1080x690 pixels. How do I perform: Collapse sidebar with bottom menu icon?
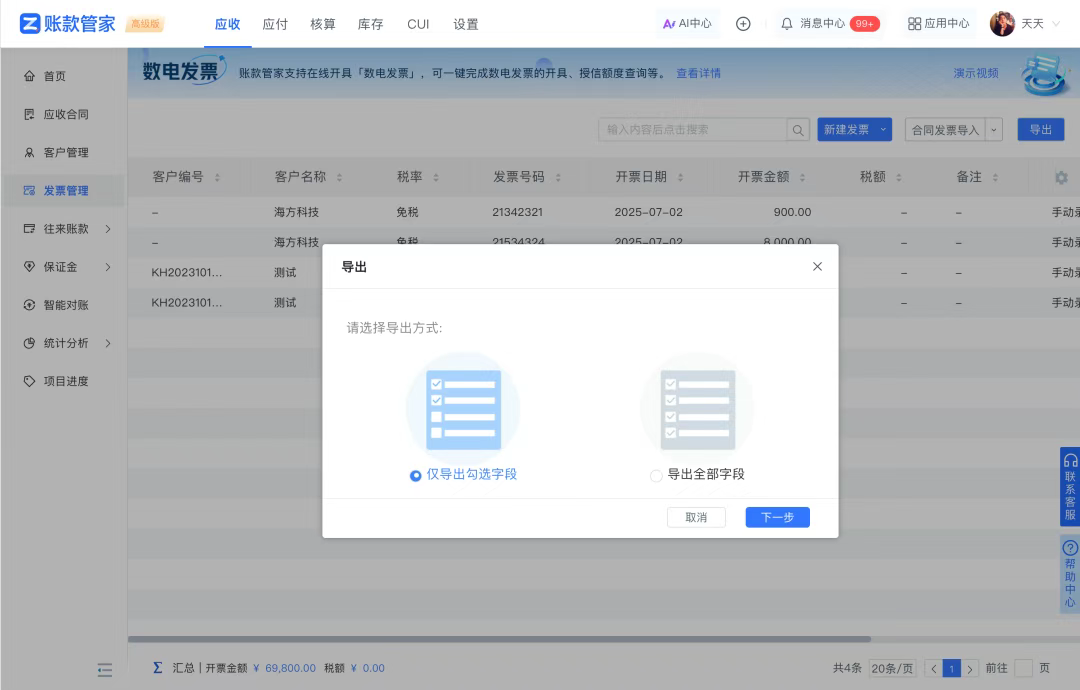click(x=105, y=670)
